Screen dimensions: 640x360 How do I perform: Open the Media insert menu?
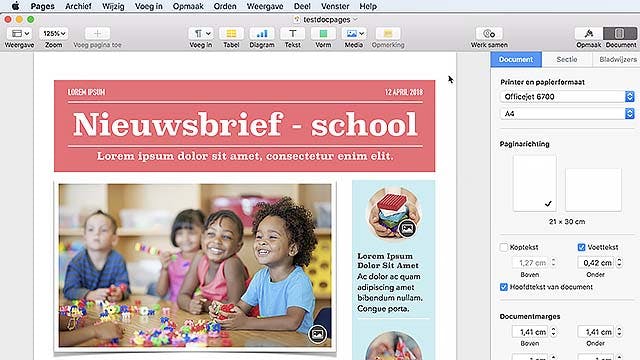coord(354,33)
